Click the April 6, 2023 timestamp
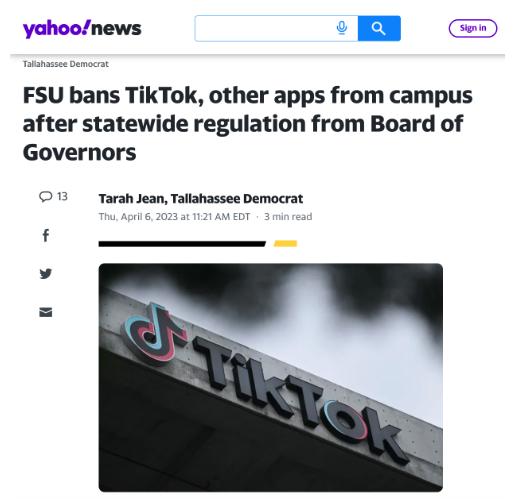 (174, 217)
